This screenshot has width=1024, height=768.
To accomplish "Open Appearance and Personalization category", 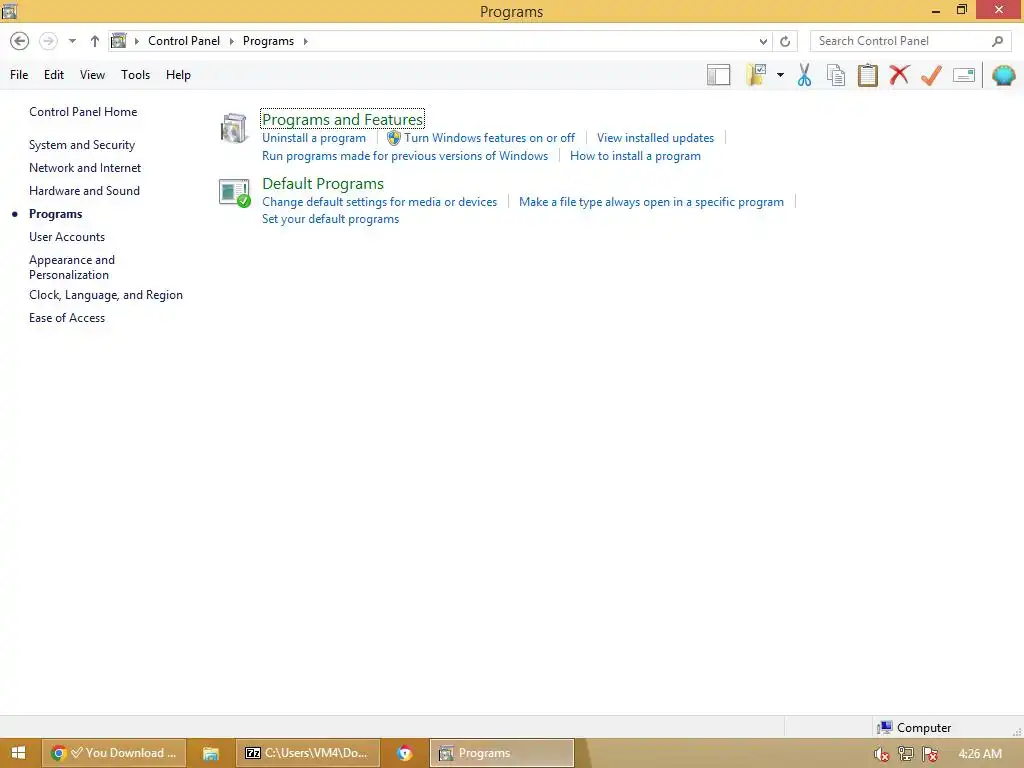I will 72,267.
